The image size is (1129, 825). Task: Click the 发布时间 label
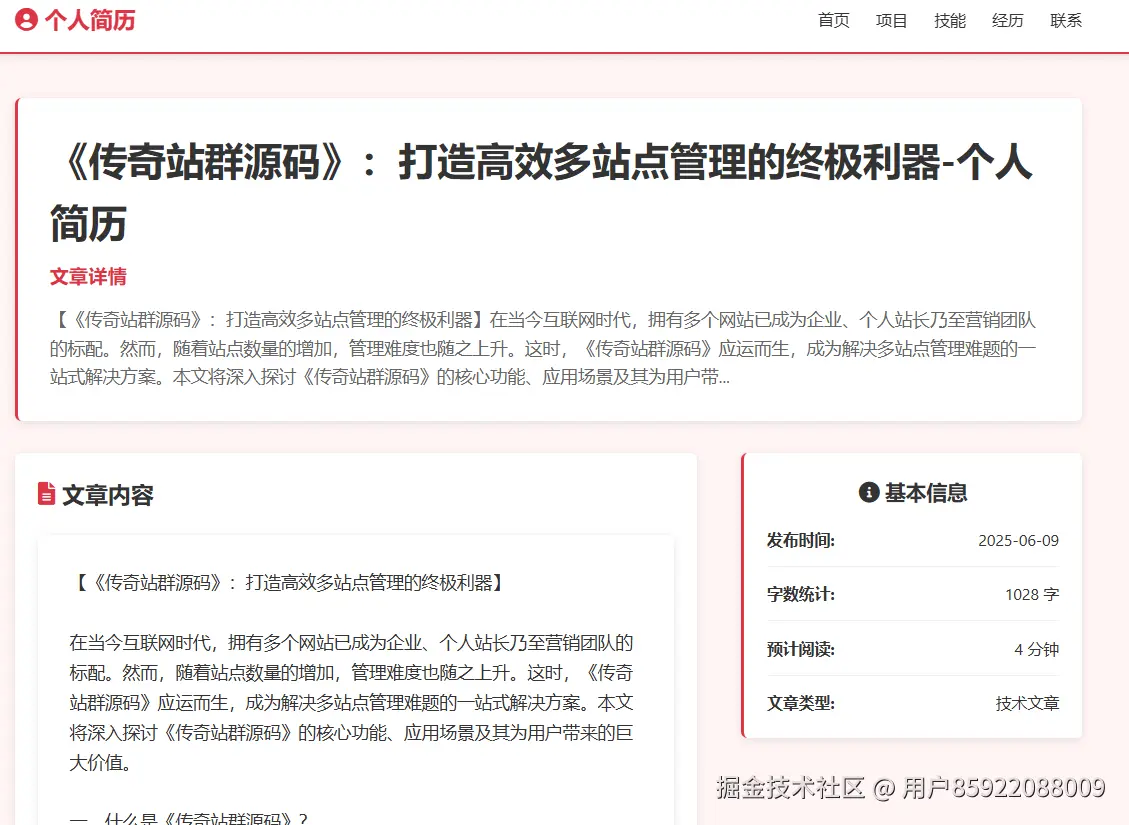tap(800, 540)
